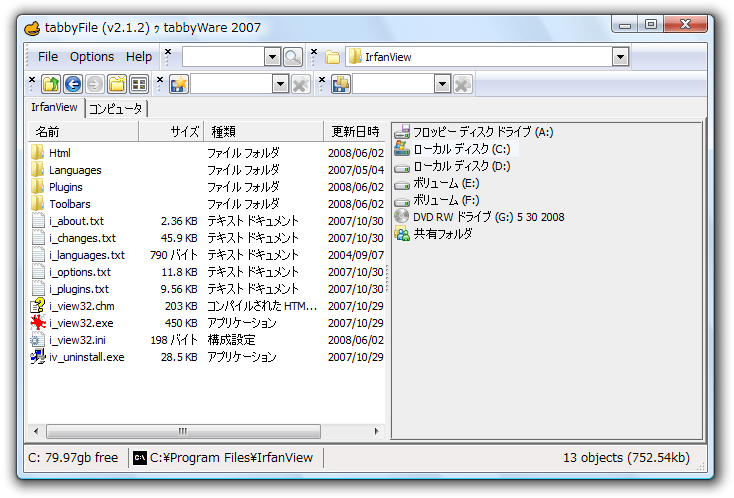Click the delete favorite X icon
Viewport: 734px width, 498px height.
300,84
